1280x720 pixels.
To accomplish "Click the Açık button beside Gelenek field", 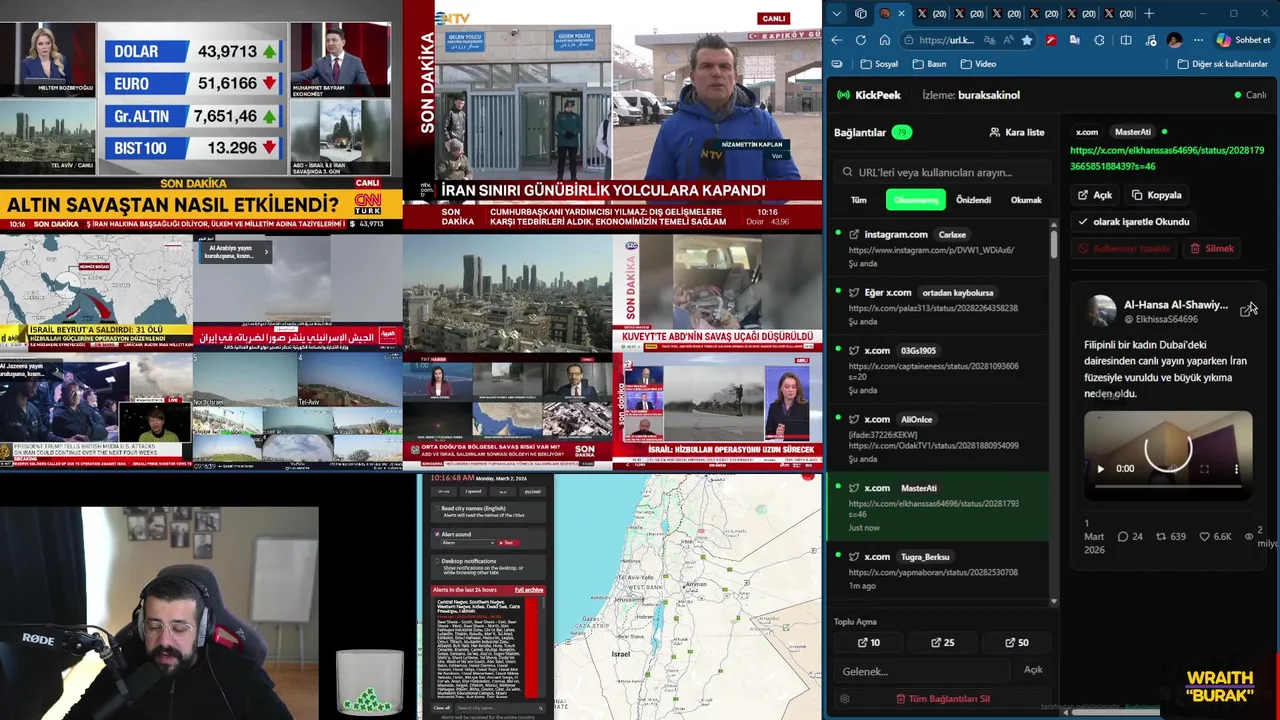I will point(1033,670).
